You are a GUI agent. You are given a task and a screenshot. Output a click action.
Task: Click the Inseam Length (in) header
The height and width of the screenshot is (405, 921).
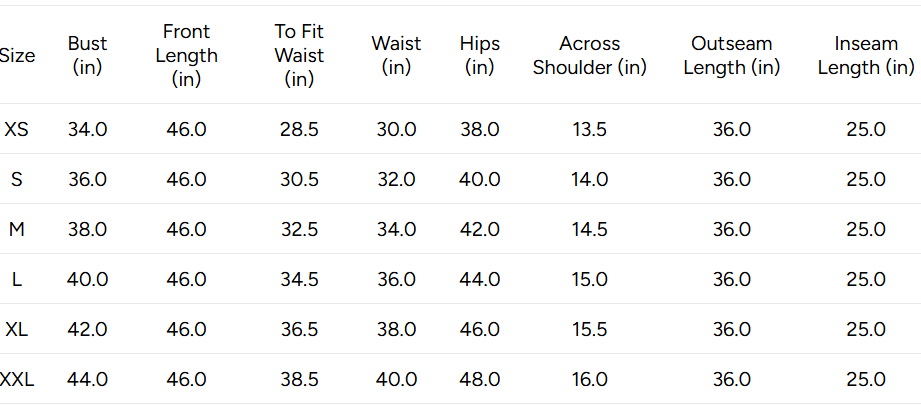(x=866, y=56)
